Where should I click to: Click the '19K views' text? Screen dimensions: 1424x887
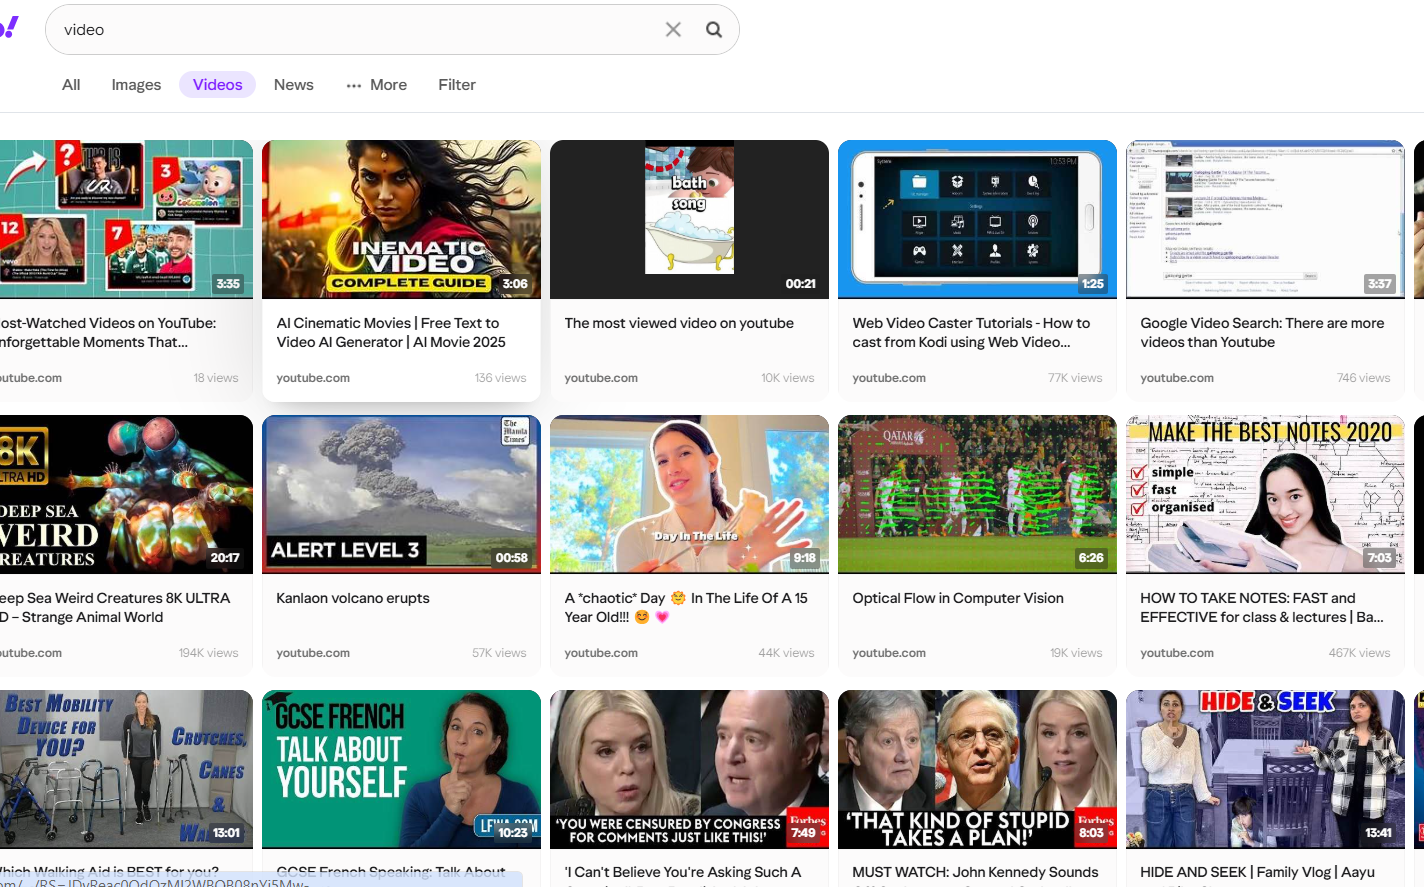point(1076,653)
